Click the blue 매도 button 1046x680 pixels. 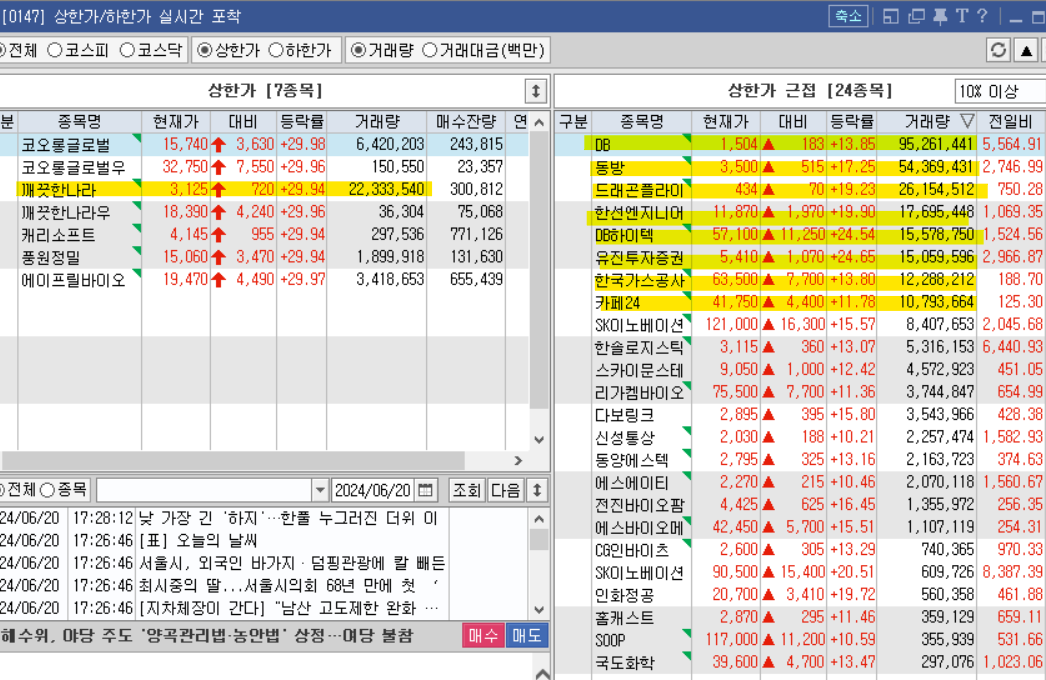pos(527,635)
